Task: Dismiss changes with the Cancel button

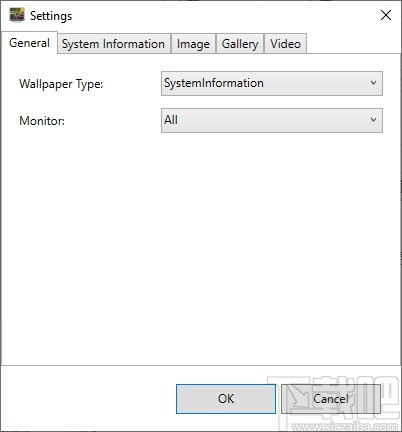Action: point(331,399)
